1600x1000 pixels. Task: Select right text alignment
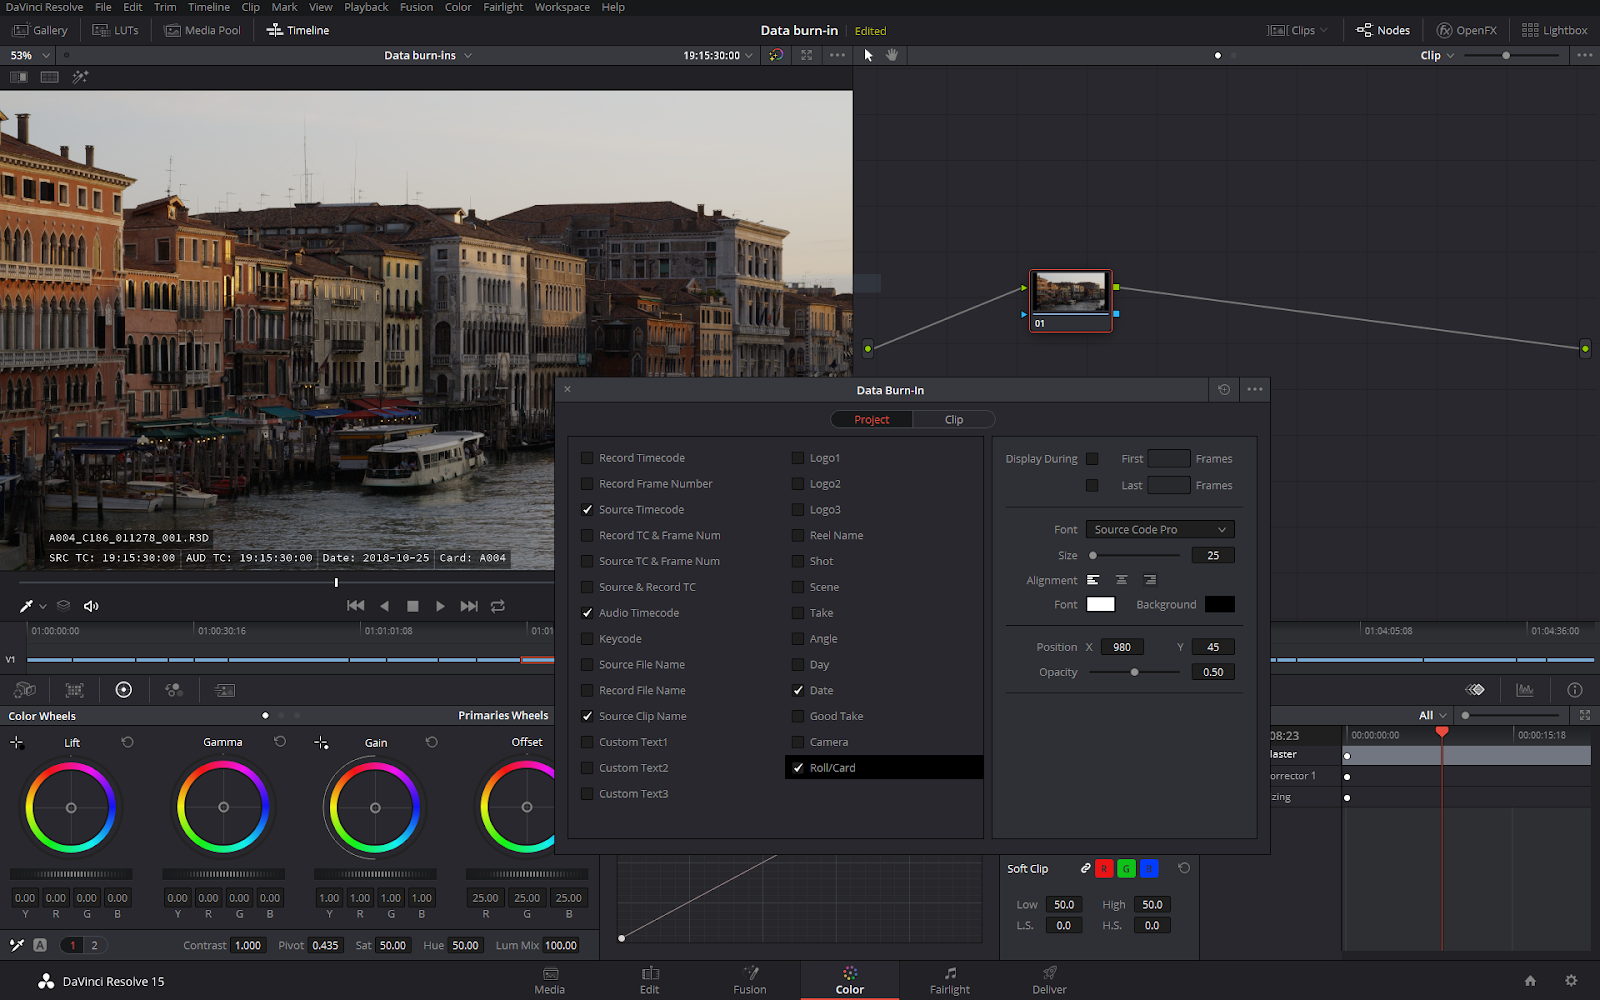point(1150,580)
